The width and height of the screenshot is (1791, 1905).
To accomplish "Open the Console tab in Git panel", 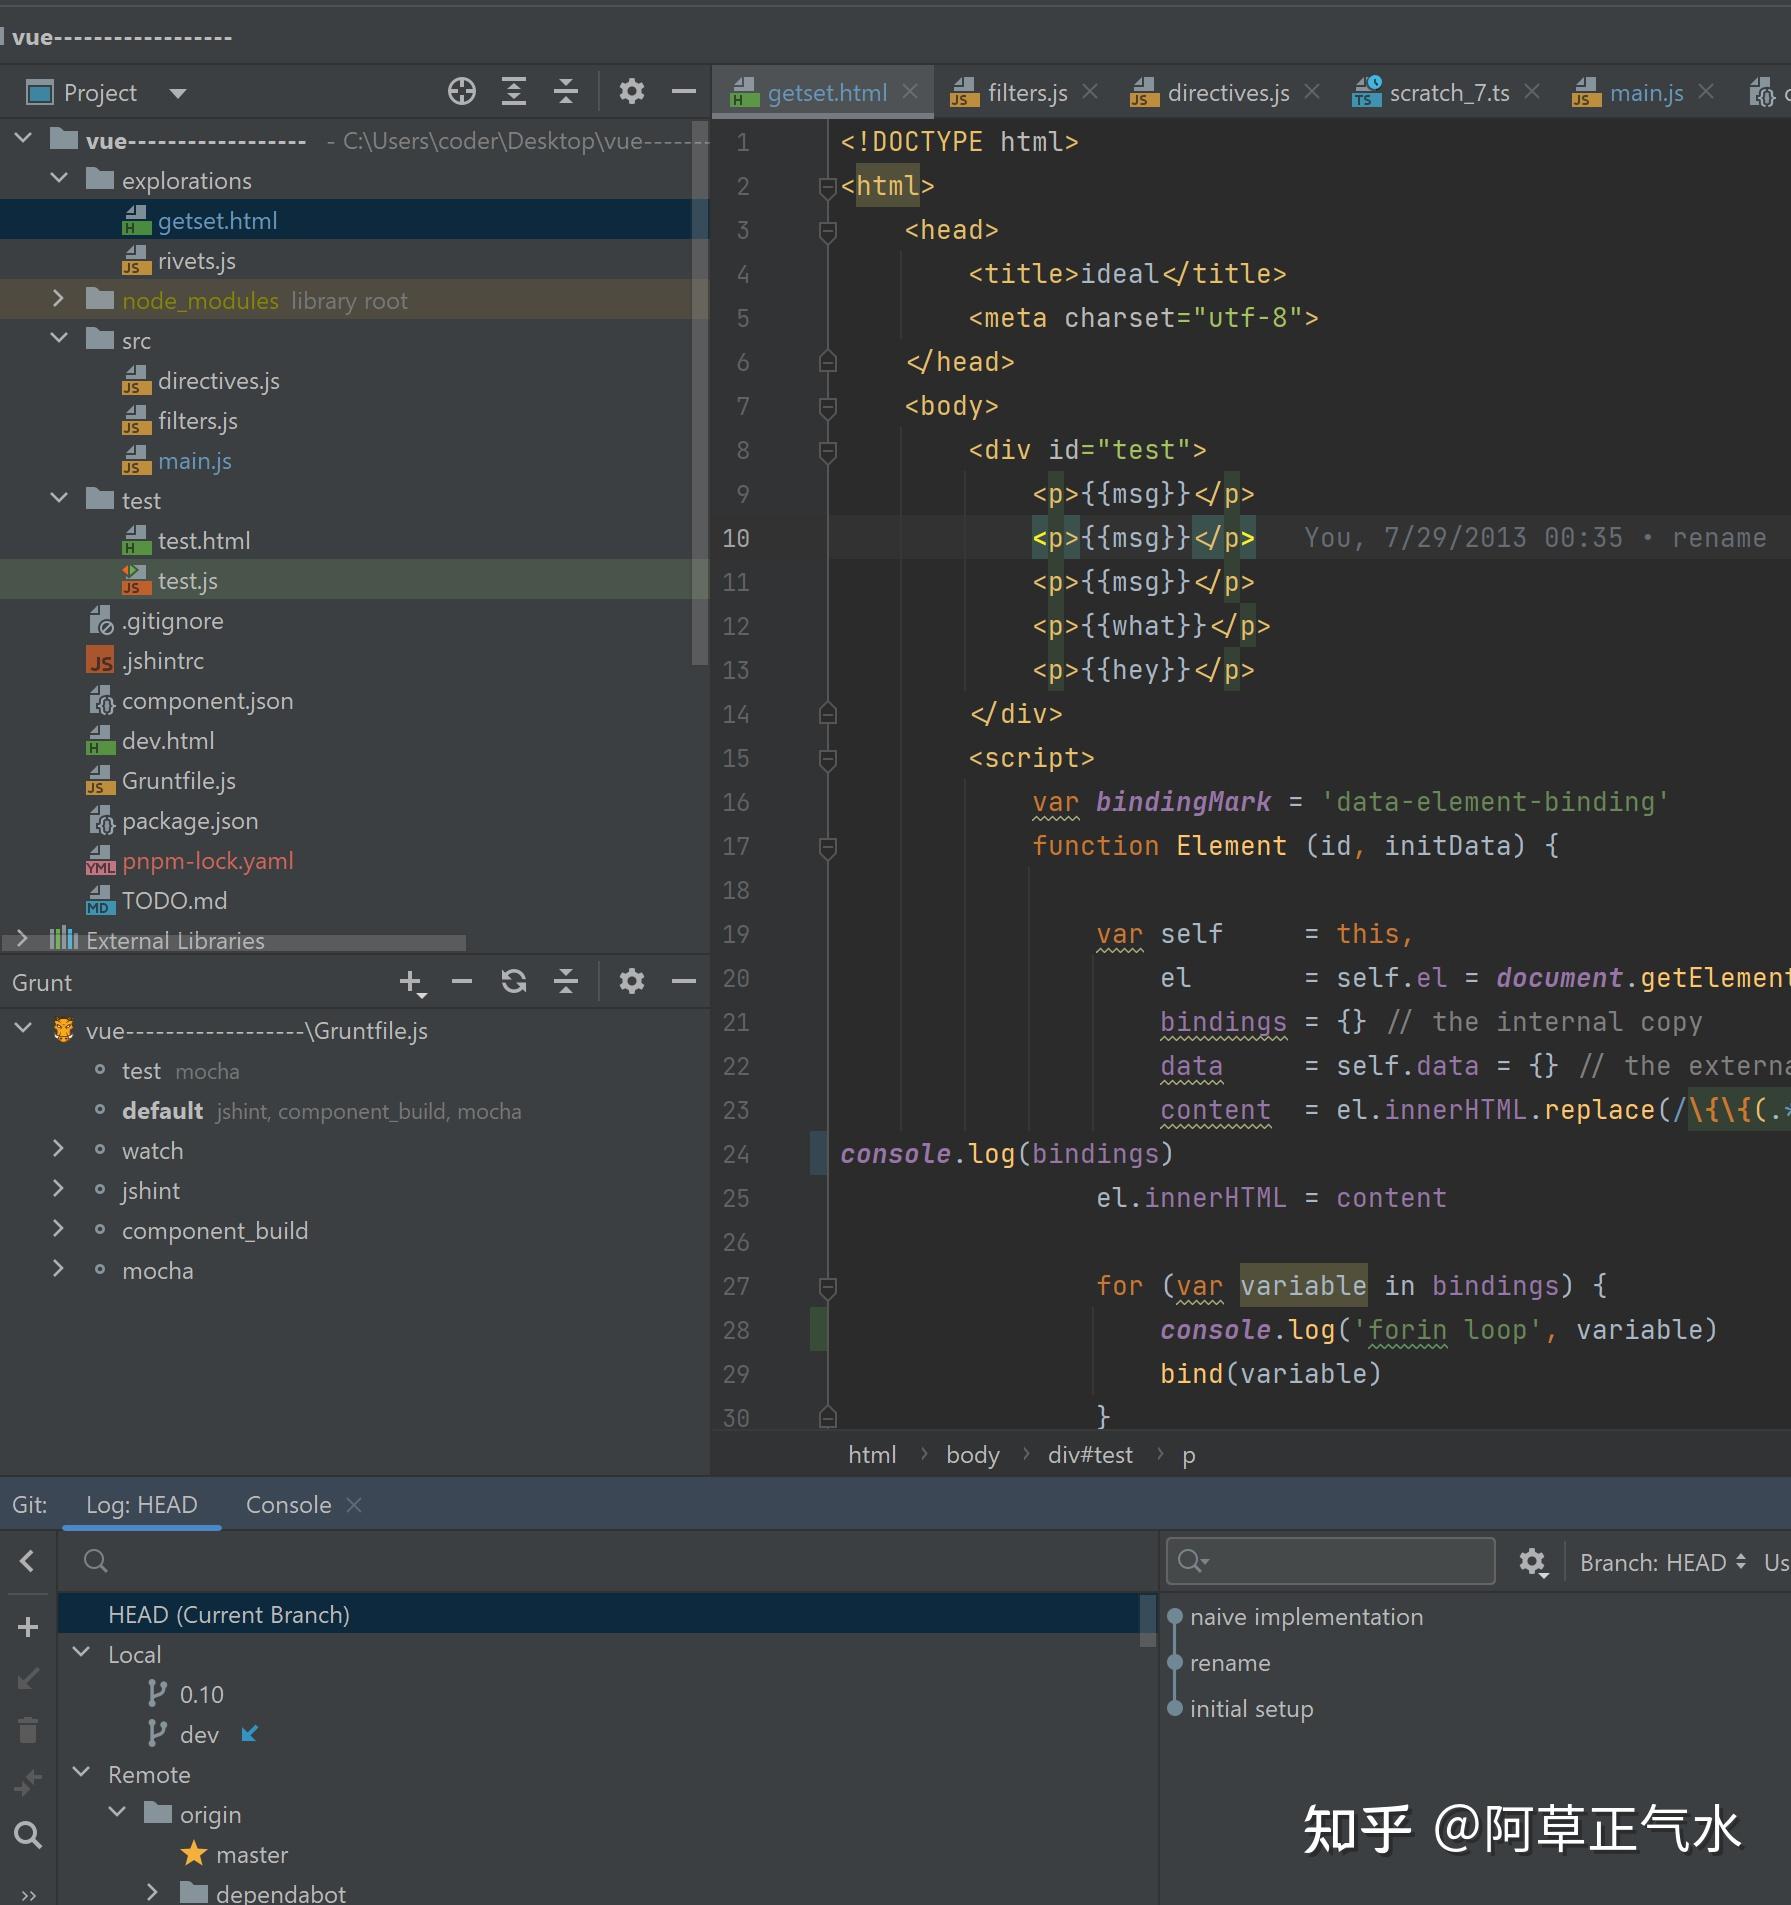I will [x=288, y=1505].
